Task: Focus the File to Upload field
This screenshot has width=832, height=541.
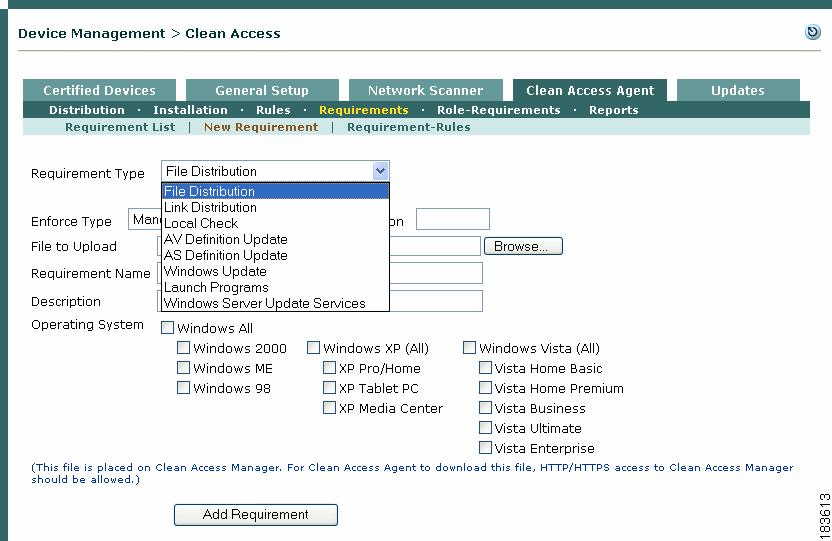Action: (x=435, y=246)
